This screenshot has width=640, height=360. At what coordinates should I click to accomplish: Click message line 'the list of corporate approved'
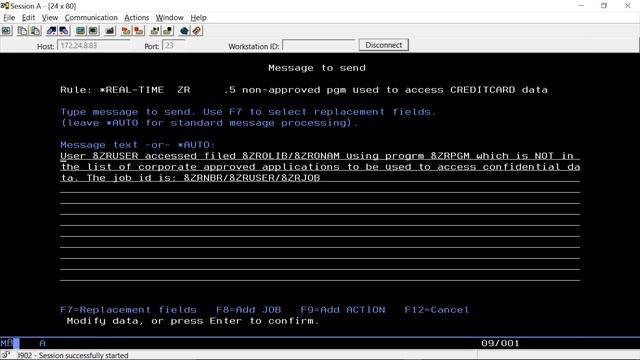coord(320,167)
